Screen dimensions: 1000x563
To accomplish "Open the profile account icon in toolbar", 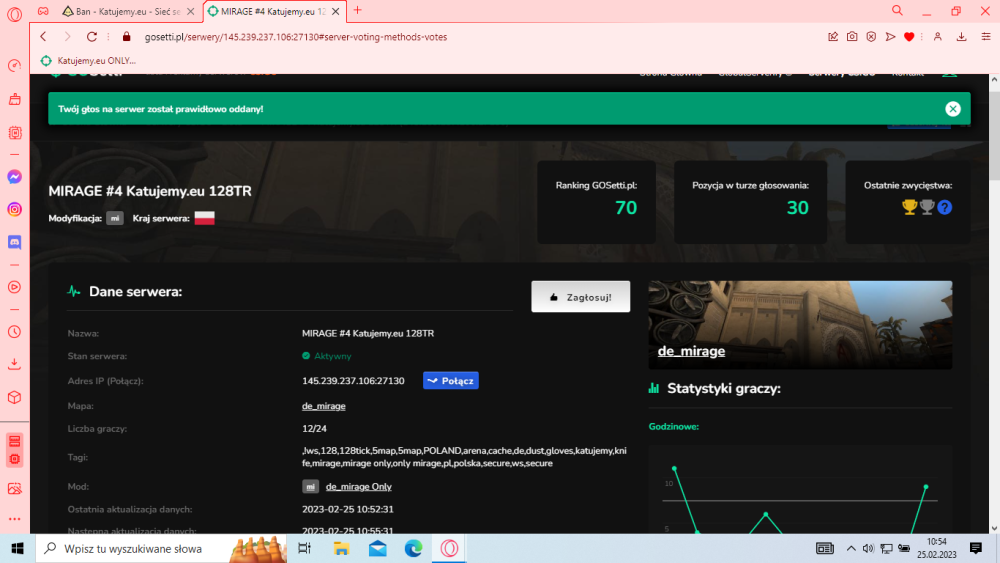I will (x=938, y=37).
